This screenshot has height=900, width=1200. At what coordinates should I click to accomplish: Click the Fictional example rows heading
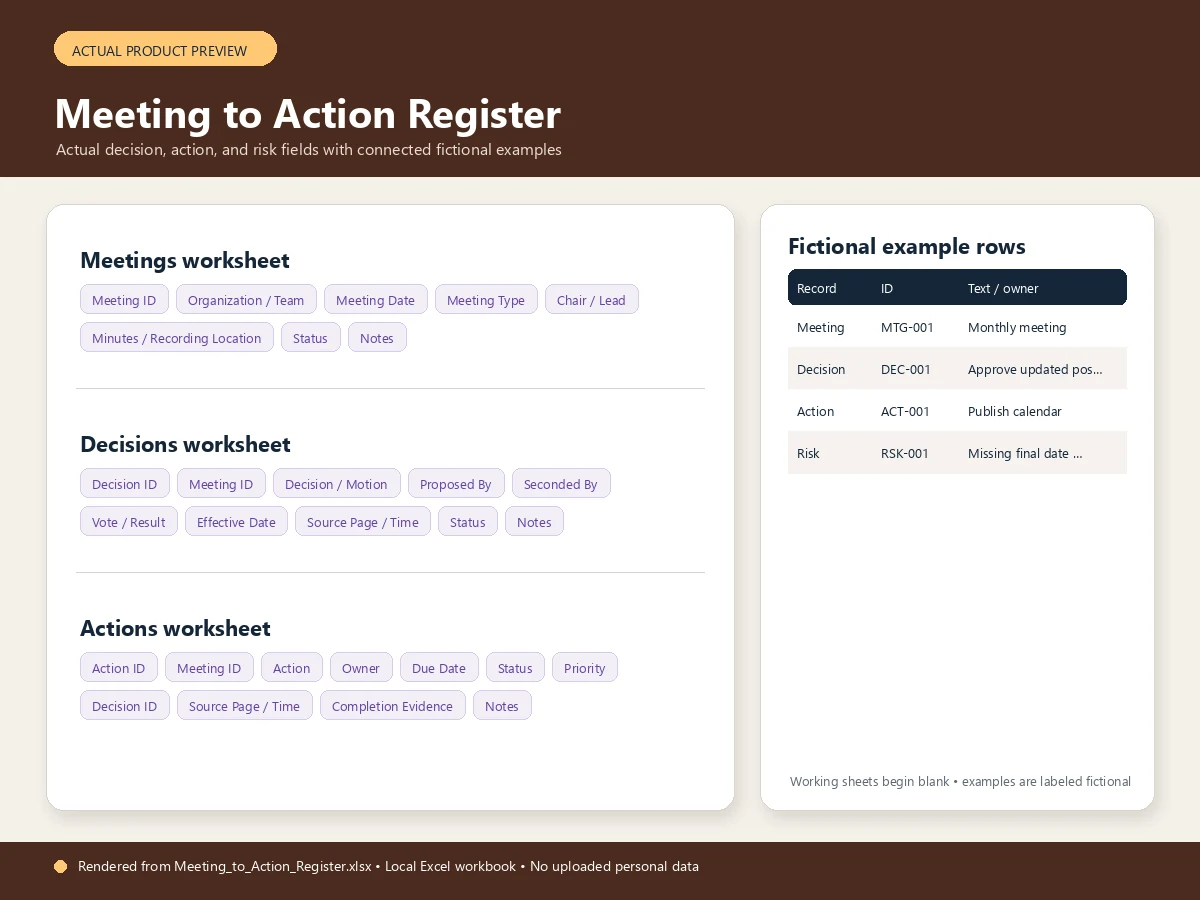907,246
